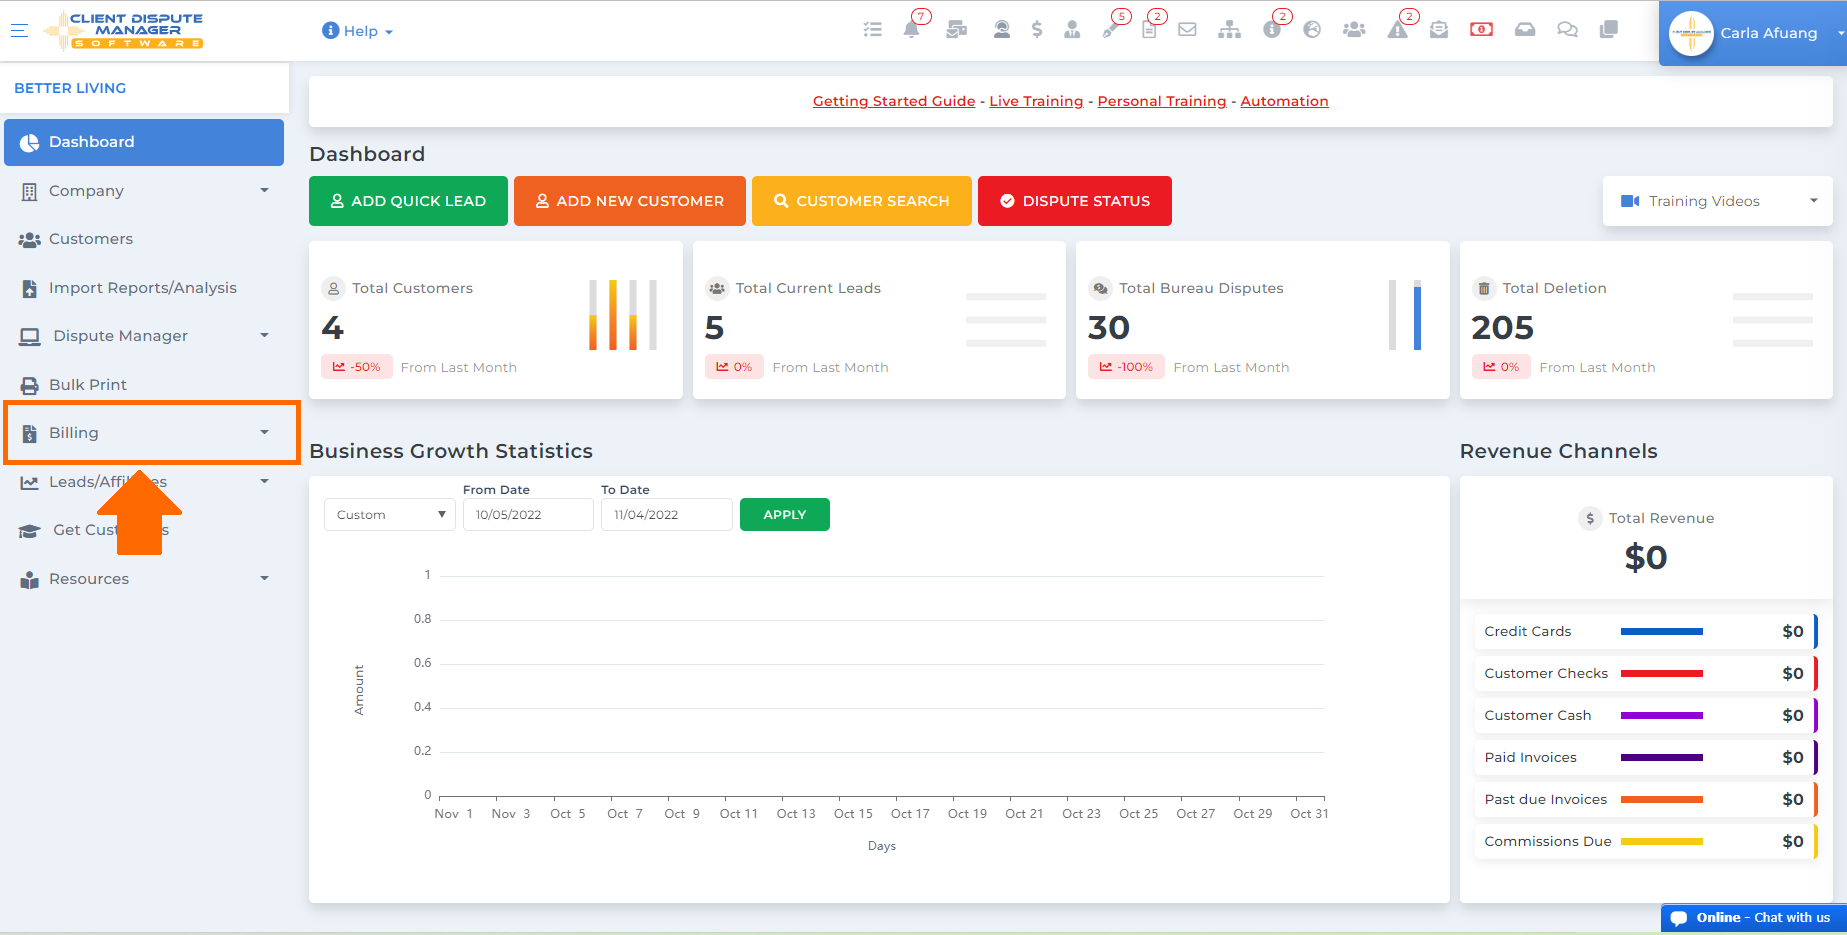Image resolution: width=1847 pixels, height=935 pixels.
Task: Open Import Reports/Analysis in sidebar
Action: click(144, 288)
